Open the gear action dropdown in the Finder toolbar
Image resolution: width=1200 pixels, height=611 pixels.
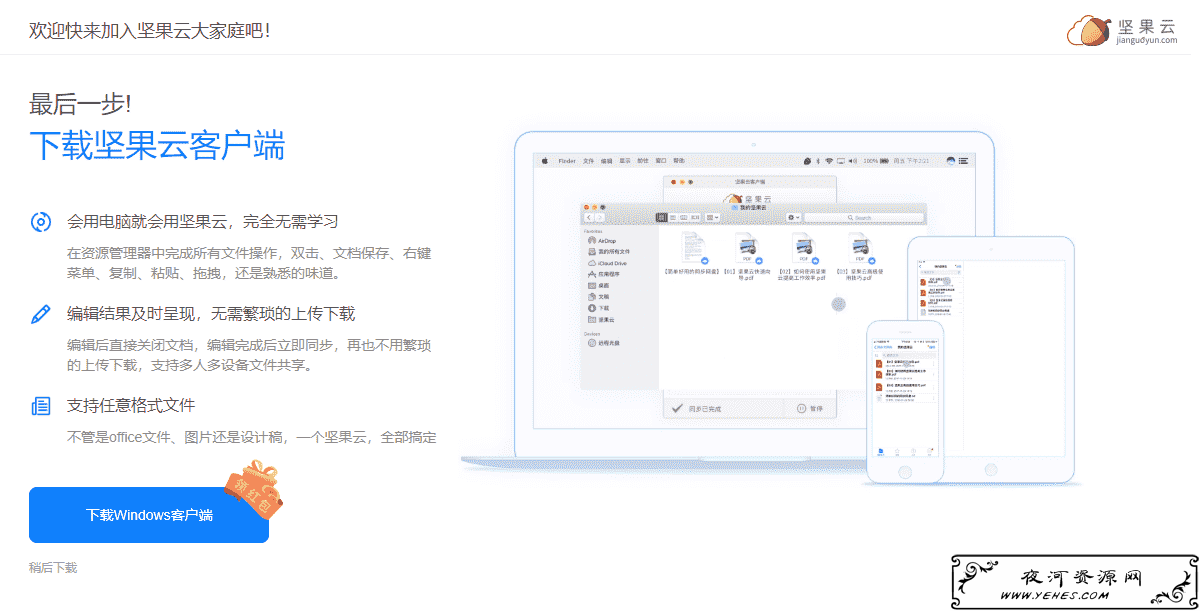794,217
